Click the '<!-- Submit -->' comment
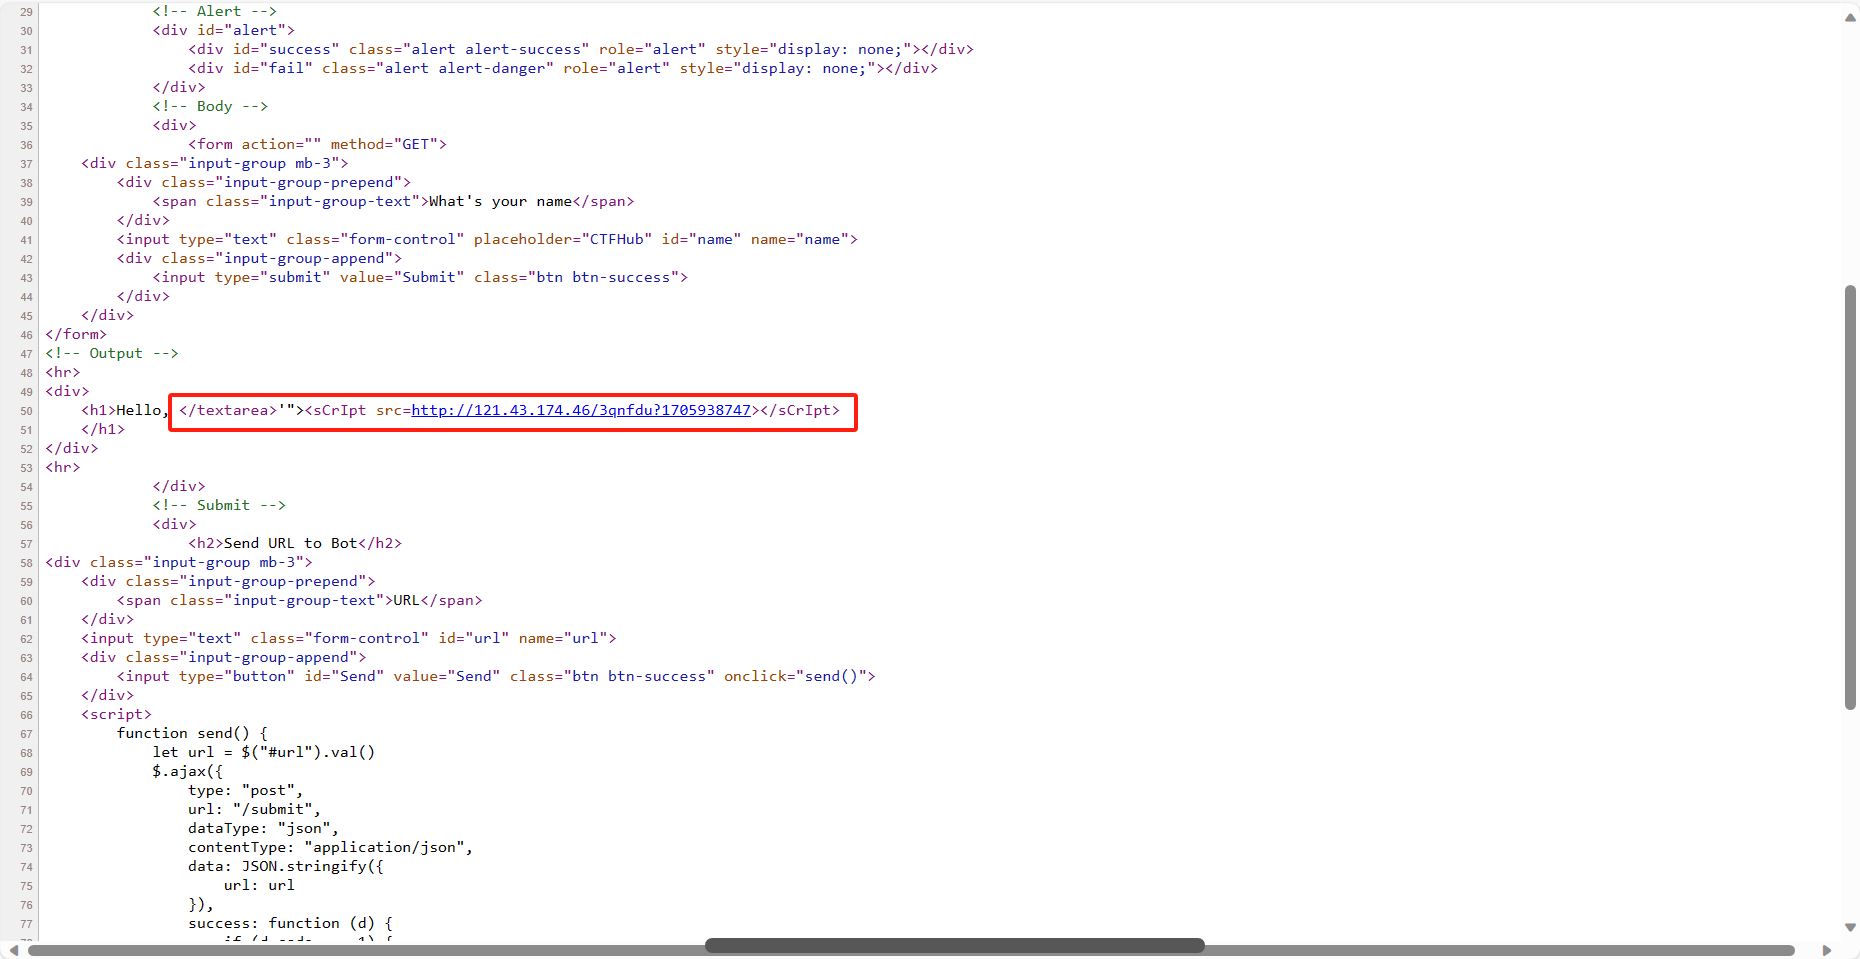1860x959 pixels. (x=219, y=505)
